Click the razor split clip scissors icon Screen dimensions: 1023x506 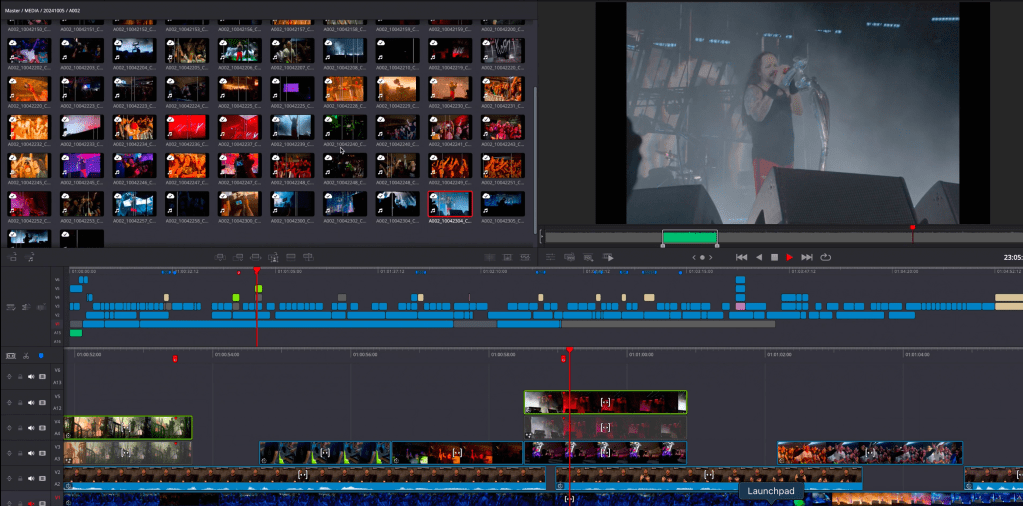coord(25,355)
